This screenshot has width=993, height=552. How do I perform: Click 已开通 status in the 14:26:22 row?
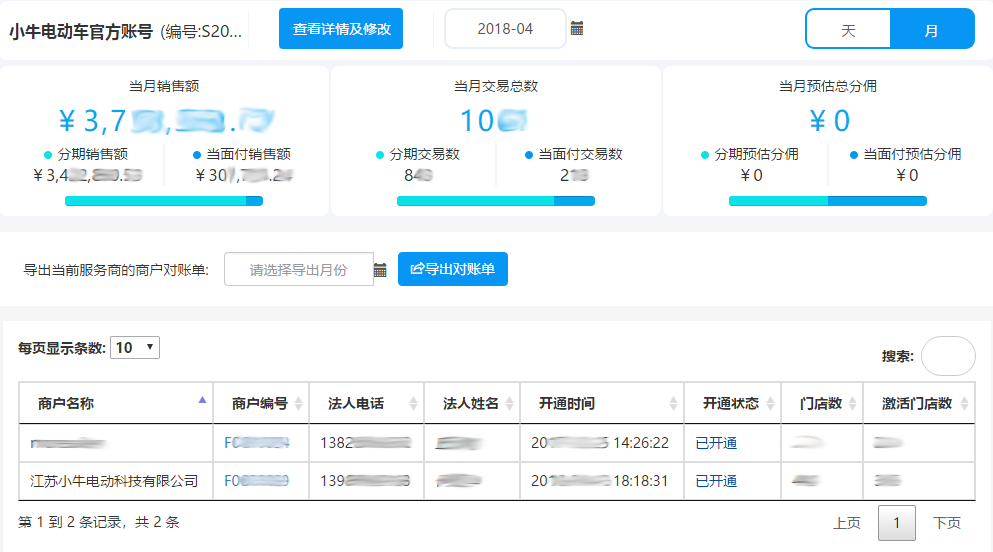coord(716,442)
